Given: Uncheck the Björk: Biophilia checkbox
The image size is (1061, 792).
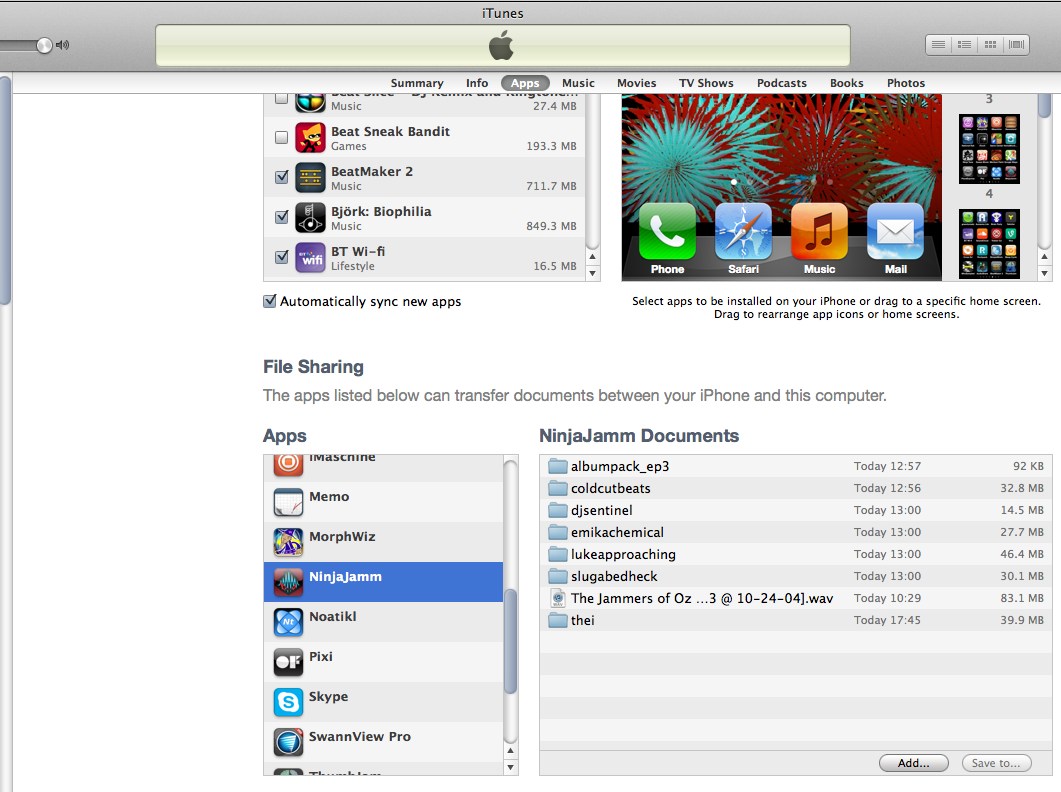Looking at the screenshot, I should tap(281, 217).
